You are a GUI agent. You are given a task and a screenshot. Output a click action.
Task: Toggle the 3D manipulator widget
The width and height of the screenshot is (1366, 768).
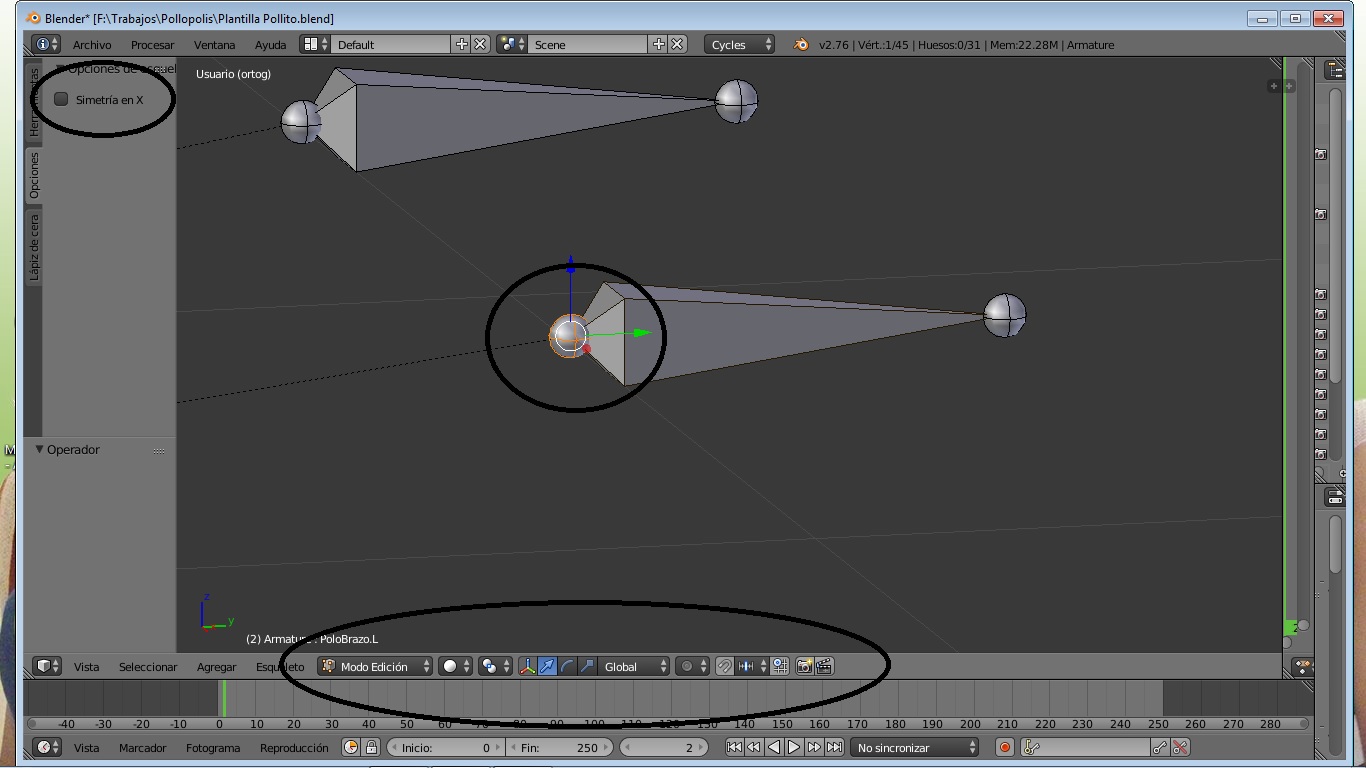tap(527, 666)
